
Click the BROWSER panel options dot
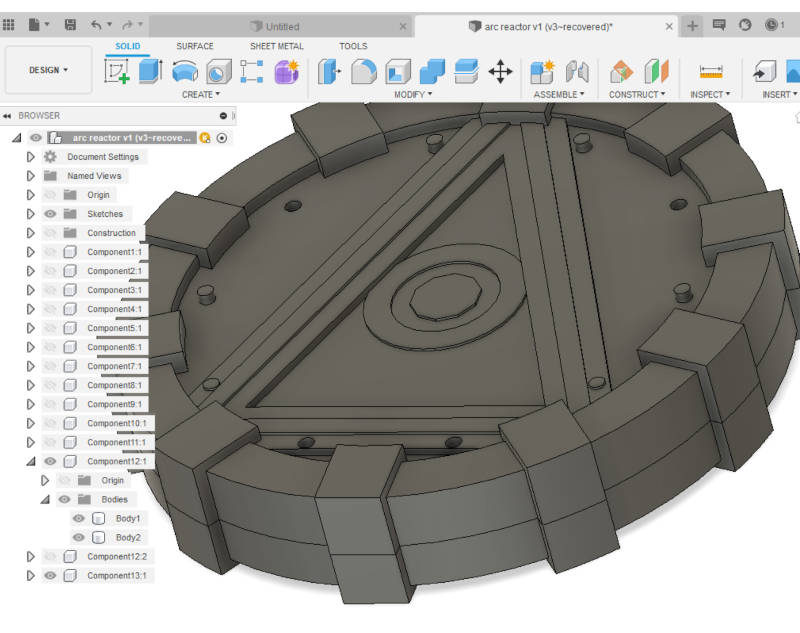click(223, 116)
